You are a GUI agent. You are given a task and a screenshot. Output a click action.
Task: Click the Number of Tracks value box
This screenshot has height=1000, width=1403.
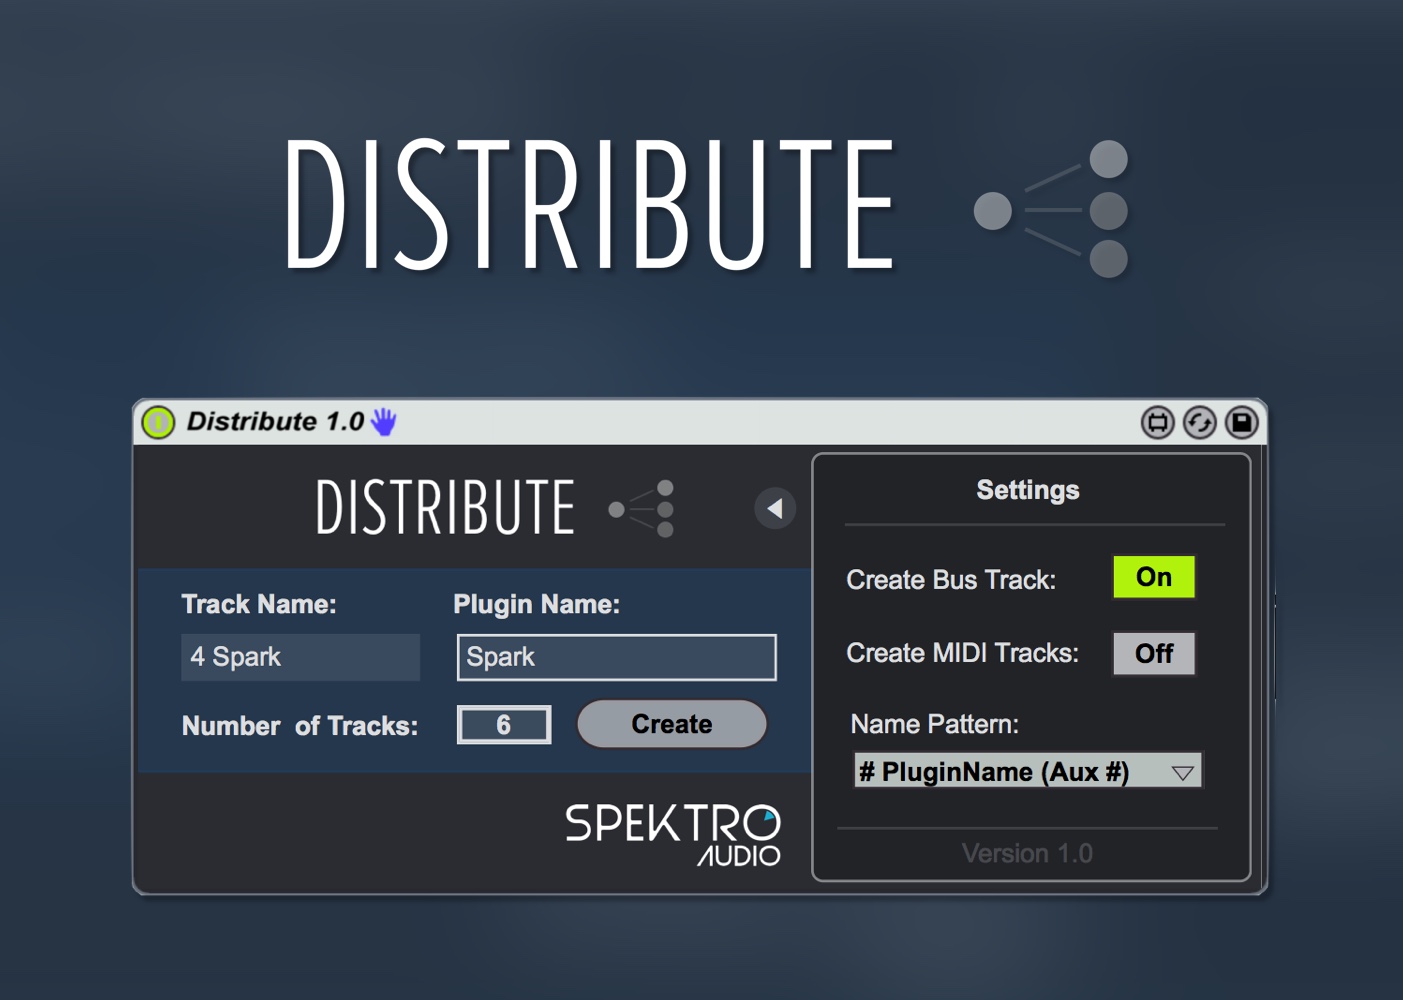[x=503, y=725]
